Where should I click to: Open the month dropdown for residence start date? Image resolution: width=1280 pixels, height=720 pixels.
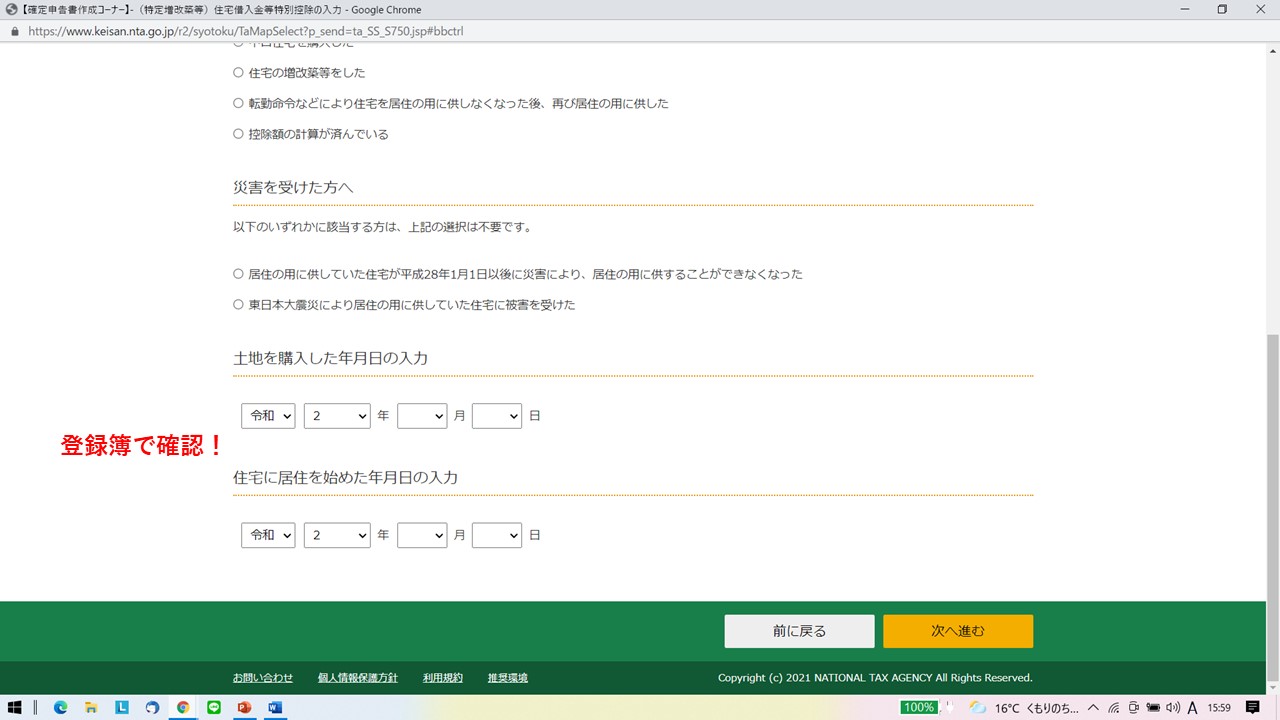422,535
